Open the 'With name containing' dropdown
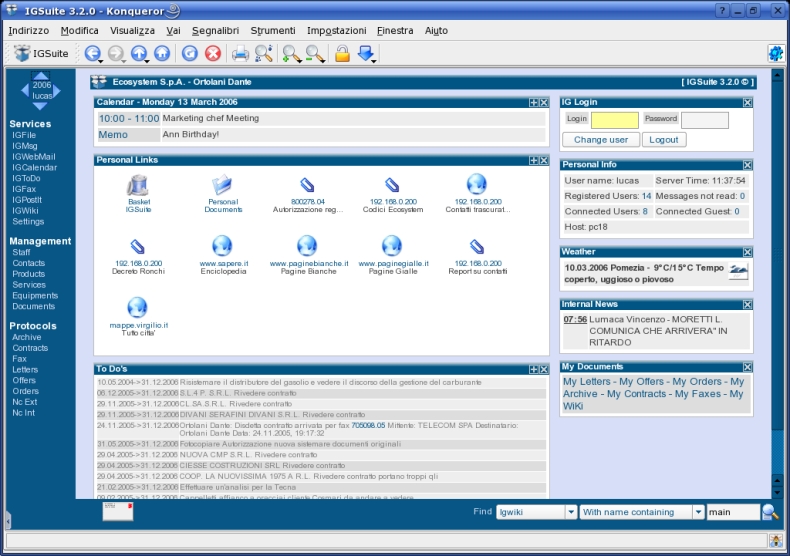790x556 pixels. [641, 512]
